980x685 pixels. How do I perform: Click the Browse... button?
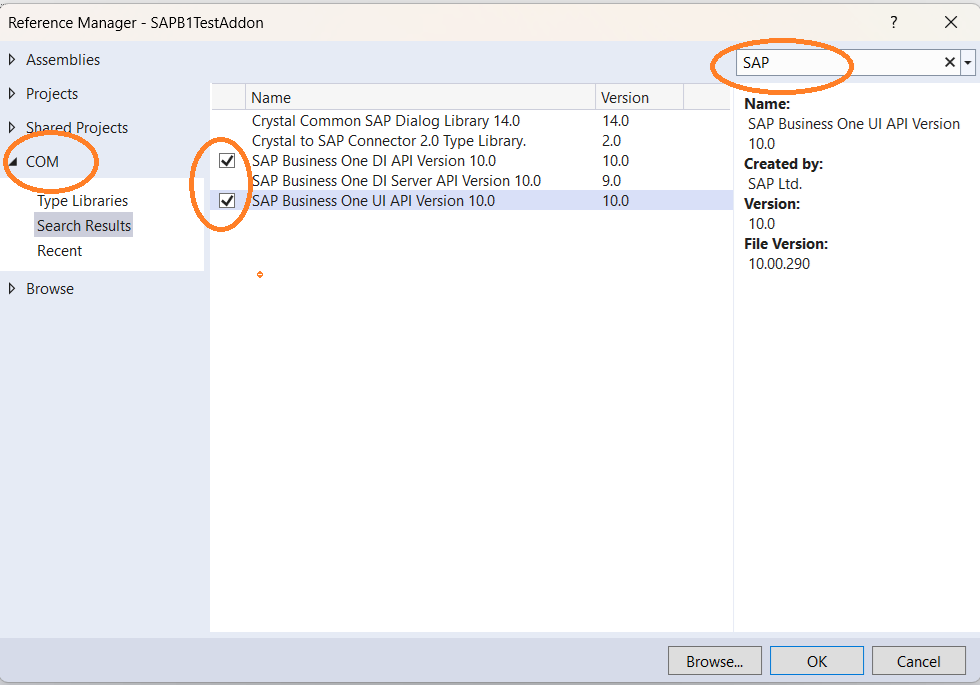click(714, 660)
